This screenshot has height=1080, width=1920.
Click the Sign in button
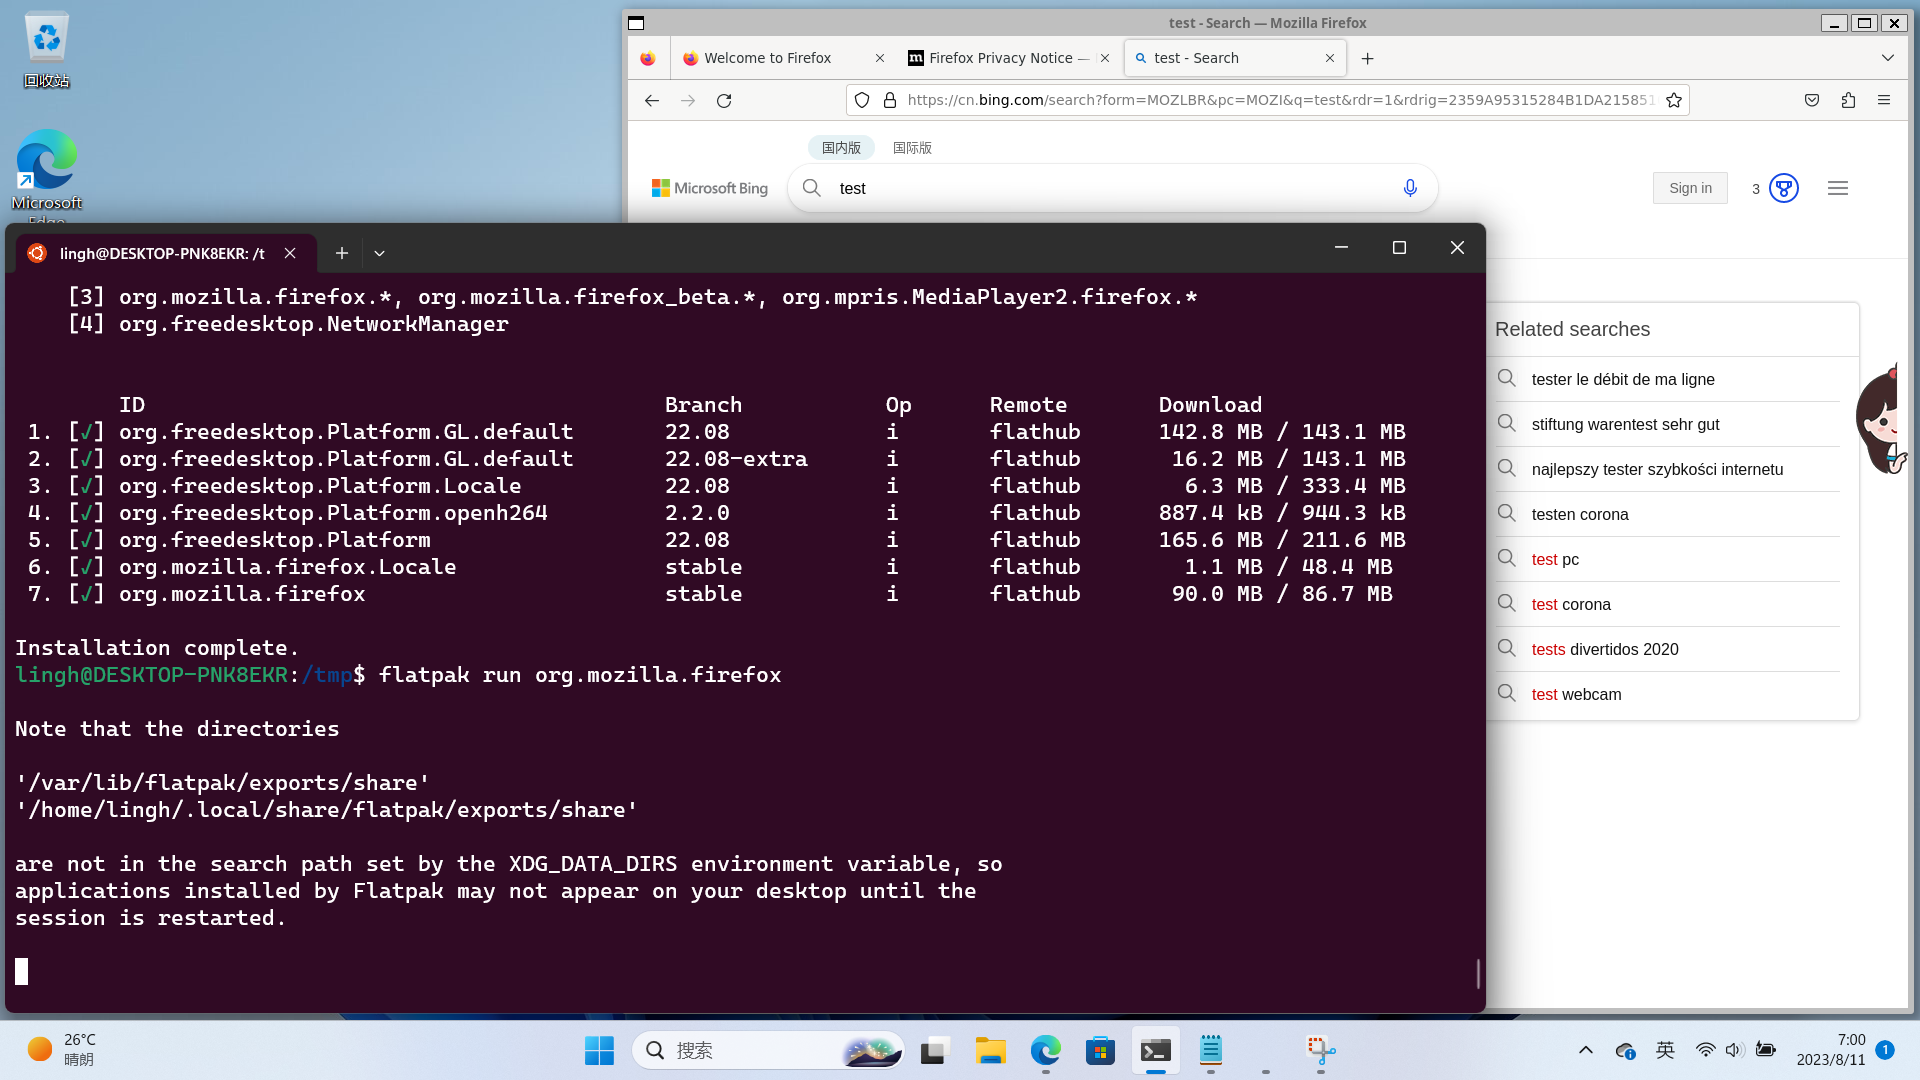pos(1690,188)
